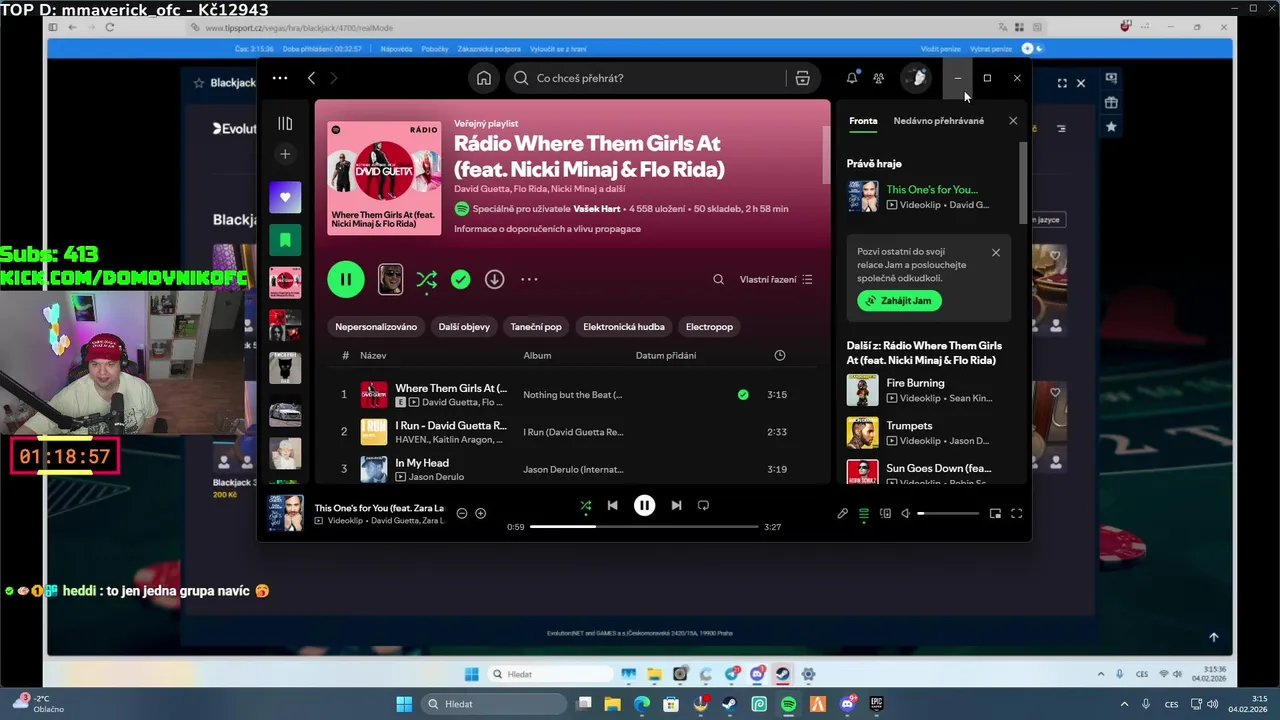Toggle playlist shuffle next to preview thumbnail
This screenshot has height=720, width=1280.
click(x=427, y=280)
